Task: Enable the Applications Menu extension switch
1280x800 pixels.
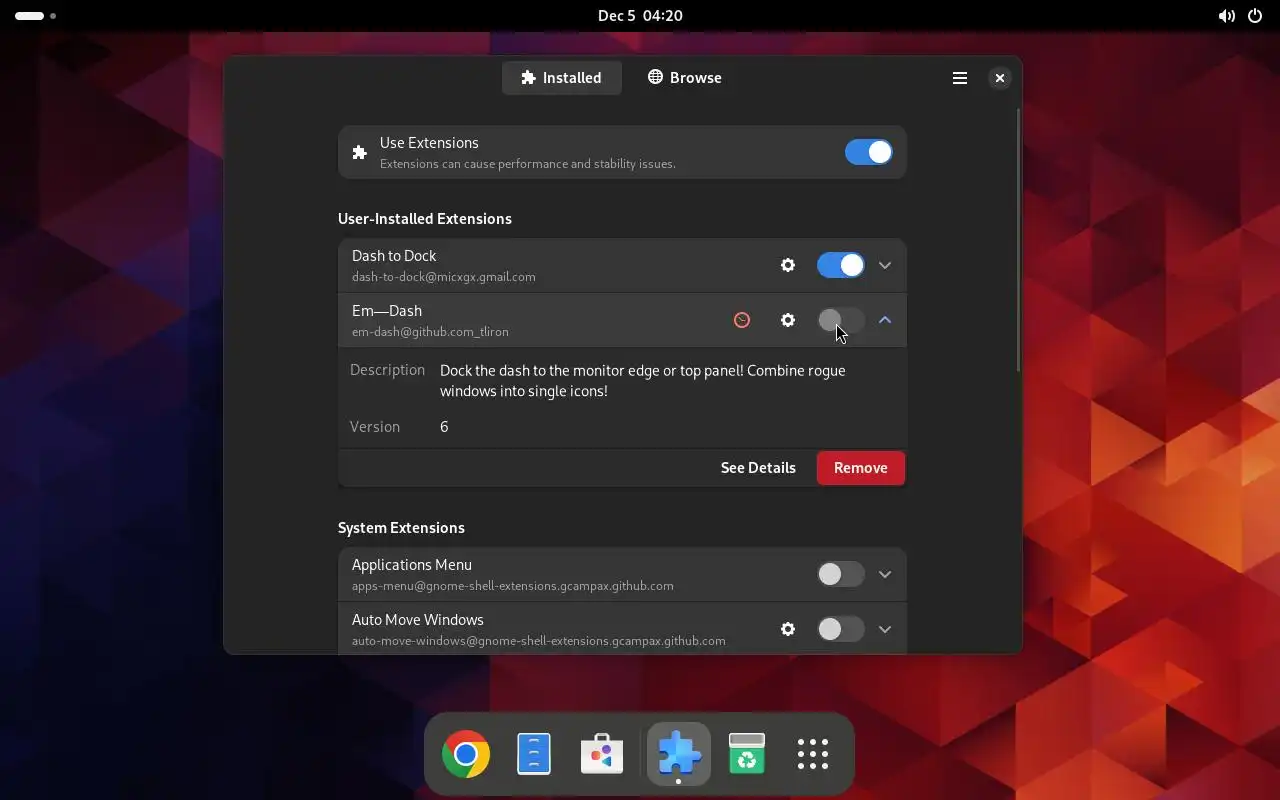Action: pos(840,574)
